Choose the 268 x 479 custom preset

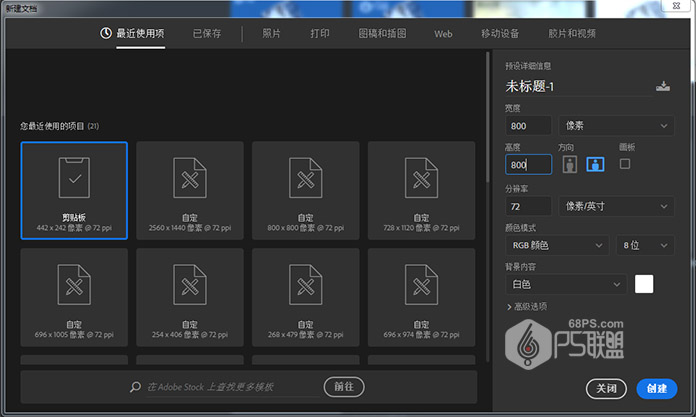[x=306, y=297]
